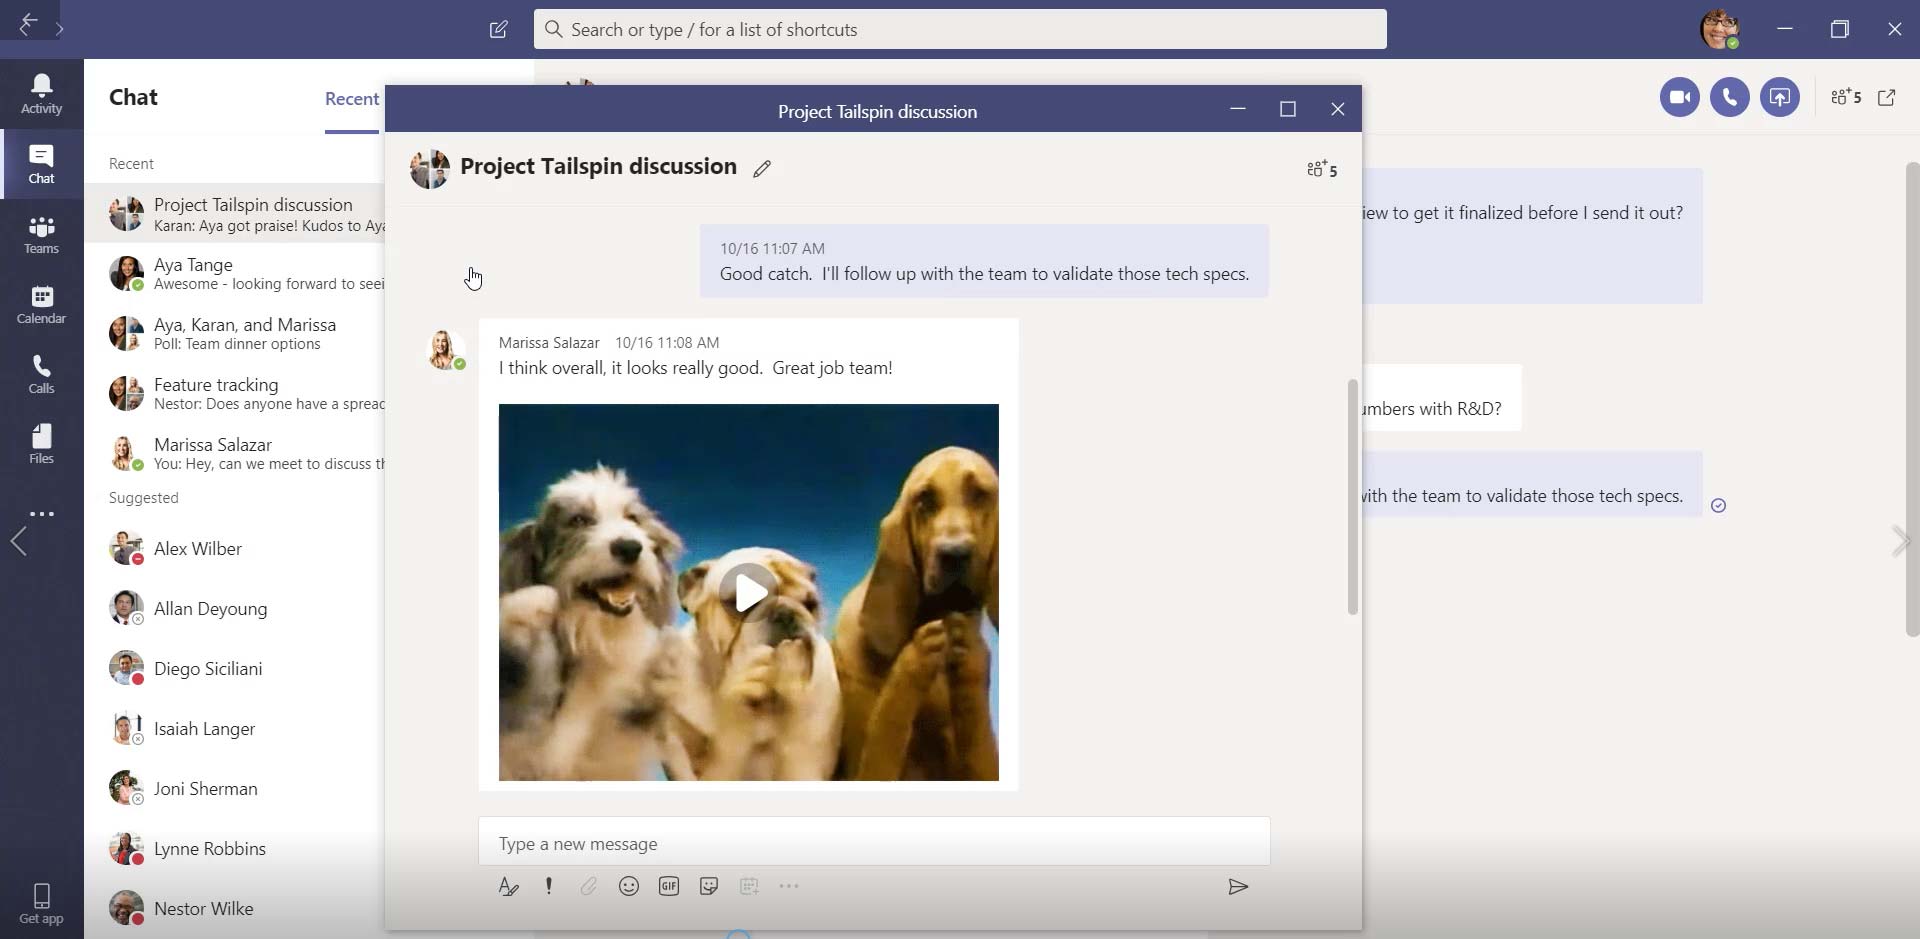Maximize the Project Tailspin pop-out window
The height and width of the screenshot is (939, 1920).
(1288, 109)
